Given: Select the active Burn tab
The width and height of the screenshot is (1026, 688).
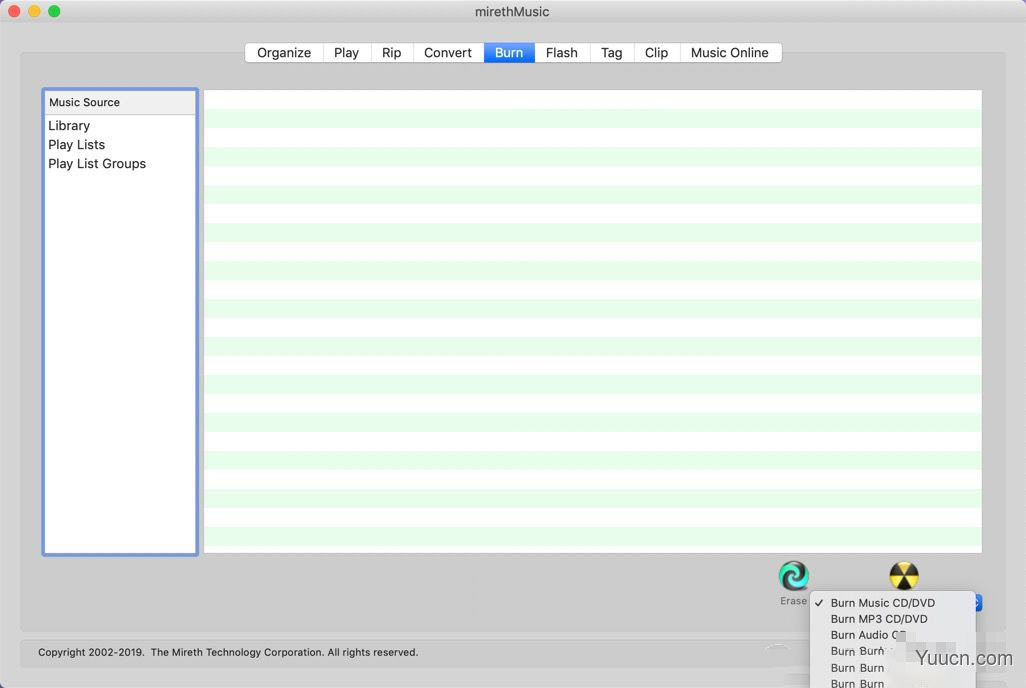Looking at the screenshot, I should point(509,53).
